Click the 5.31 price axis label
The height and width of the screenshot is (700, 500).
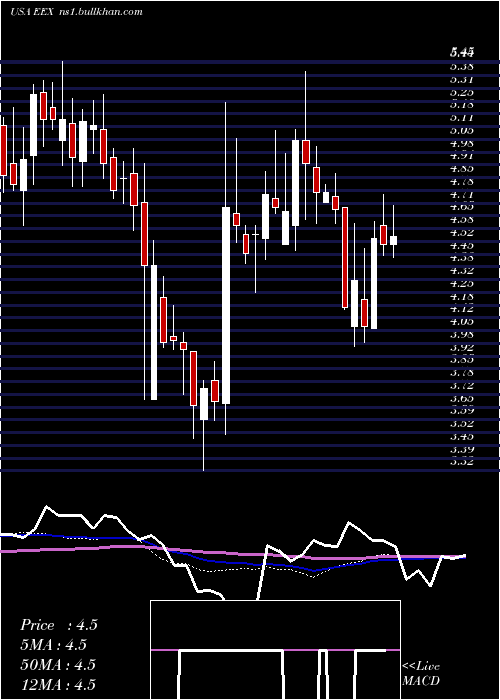462,79
